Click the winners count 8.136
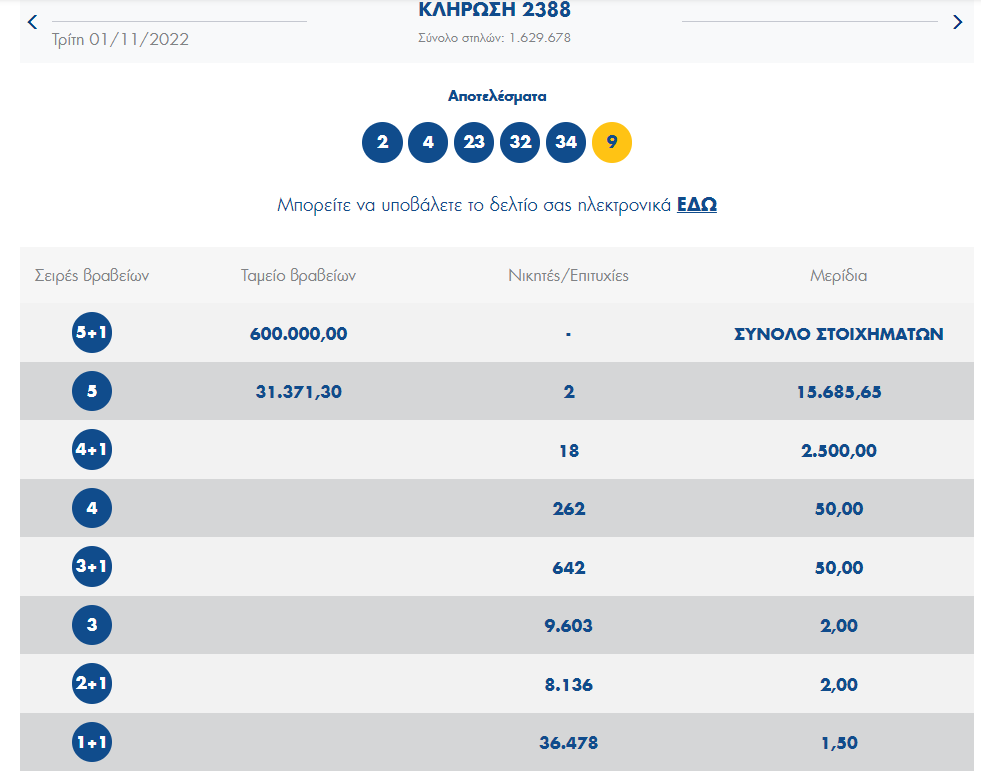Viewport: 981px width, 784px height. coord(568,685)
